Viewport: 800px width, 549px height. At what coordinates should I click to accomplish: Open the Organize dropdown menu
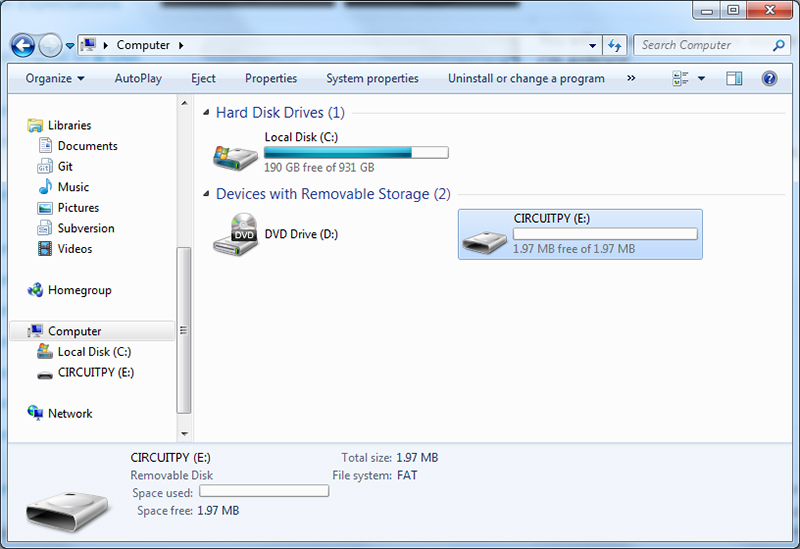pyautogui.click(x=55, y=78)
